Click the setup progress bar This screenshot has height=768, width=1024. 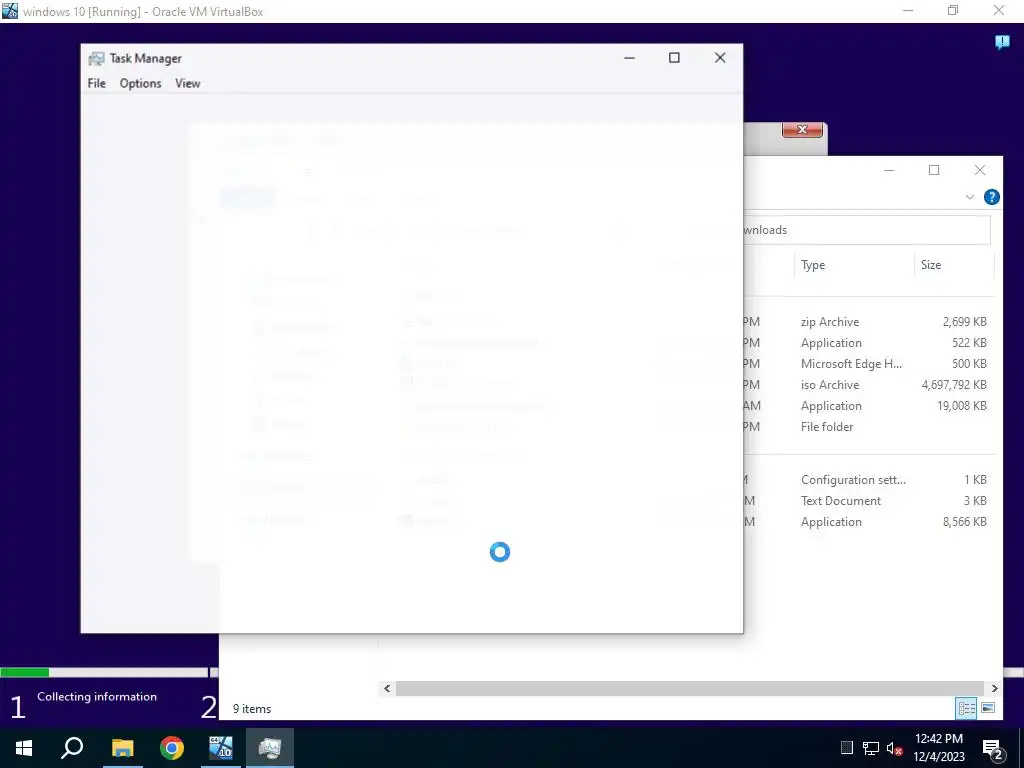pos(104,673)
